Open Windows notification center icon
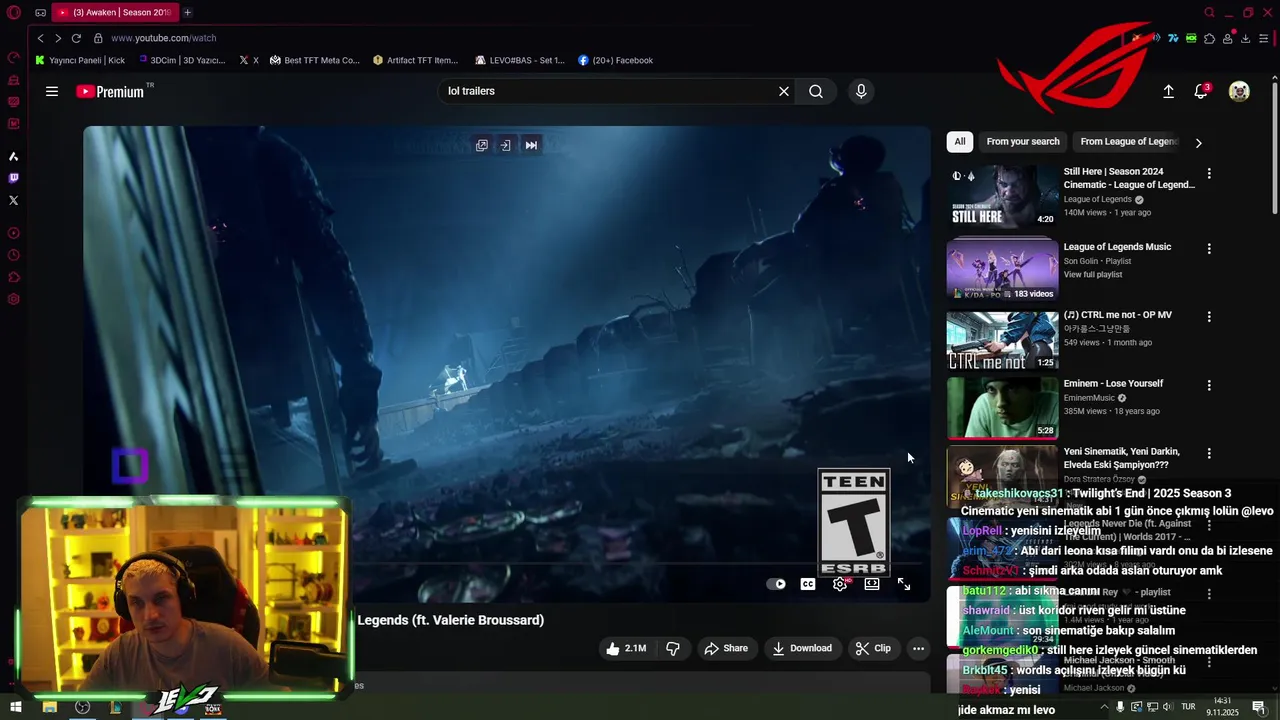The width and height of the screenshot is (1280, 720). [x=1259, y=708]
